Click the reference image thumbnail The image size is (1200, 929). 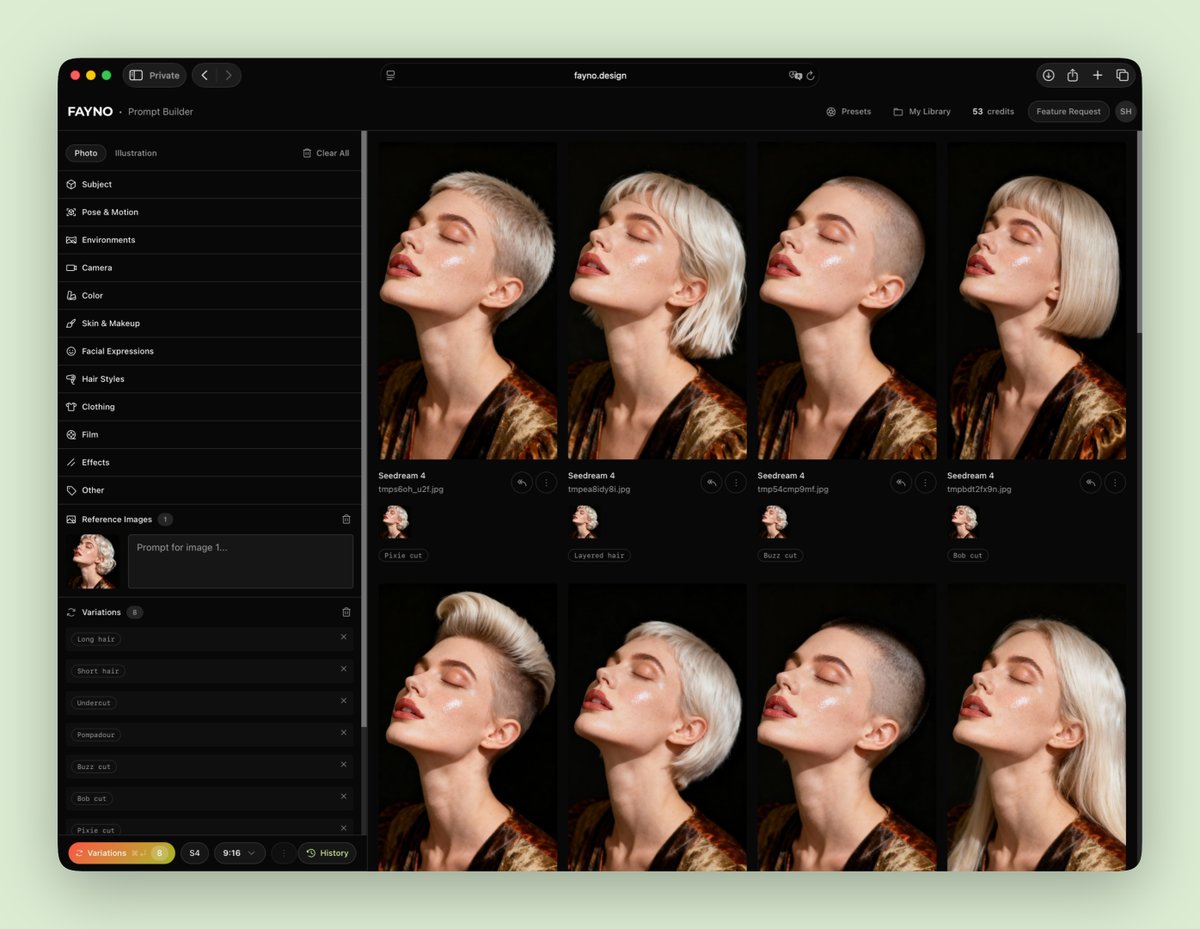tap(93, 559)
